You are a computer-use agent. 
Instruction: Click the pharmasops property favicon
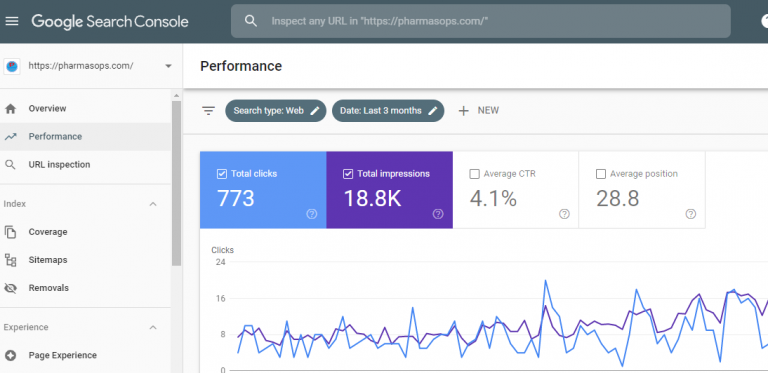(12, 66)
